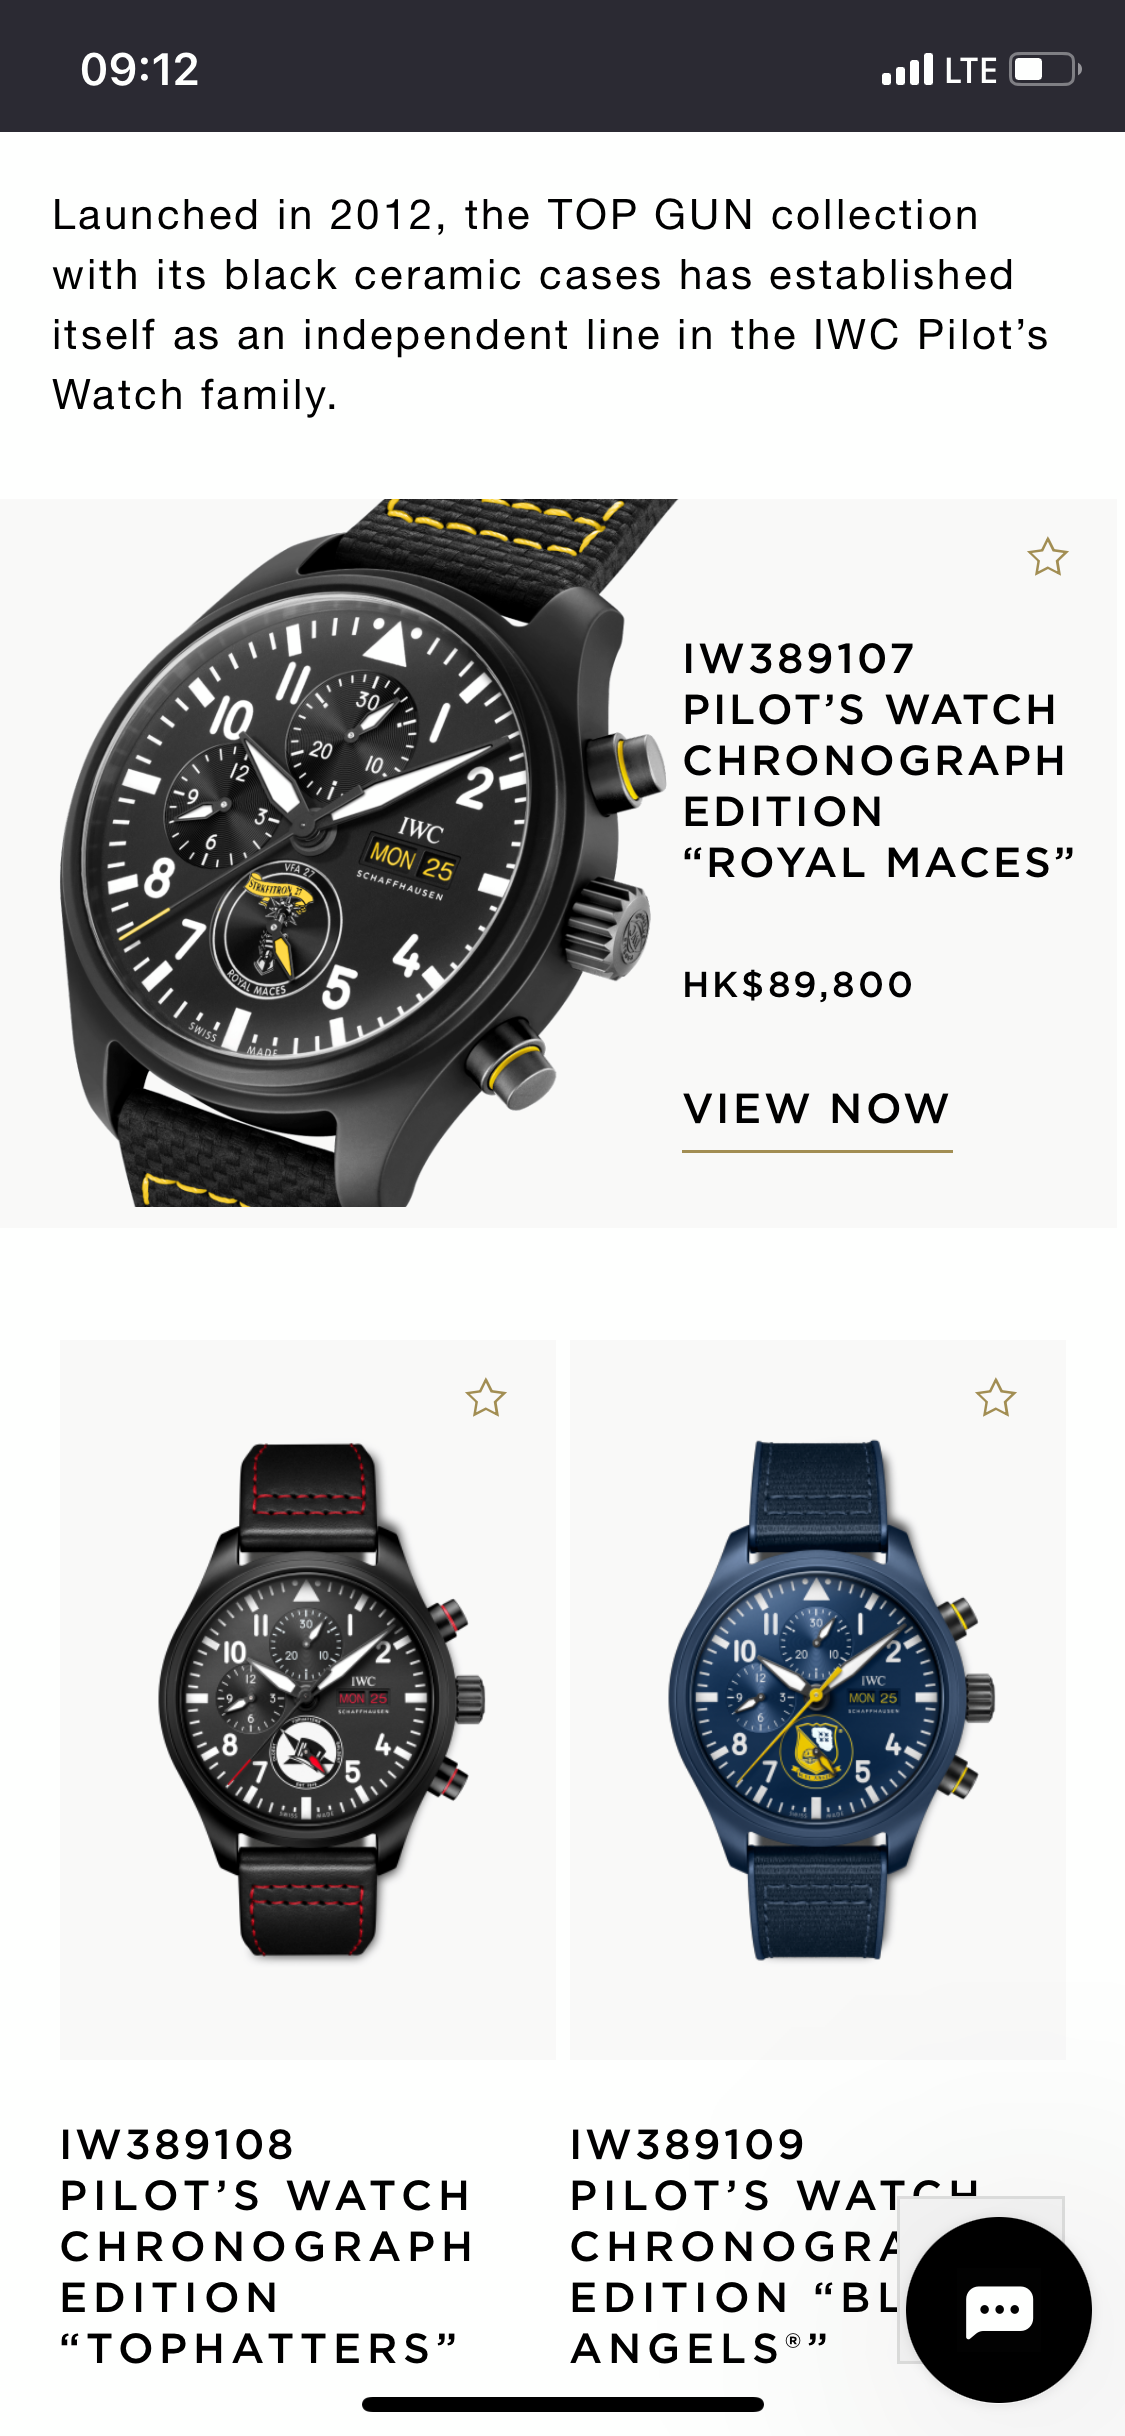The width and height of the screenshot is (1125, 2436).
Task: Click the VIEW NOW link
Action: click(x=817, y=1110)
